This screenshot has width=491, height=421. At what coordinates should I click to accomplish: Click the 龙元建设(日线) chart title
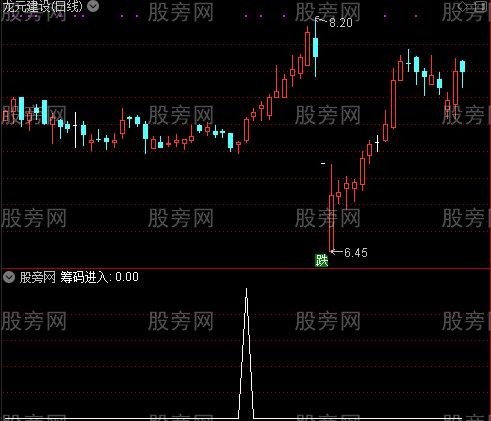pos(42,7)
